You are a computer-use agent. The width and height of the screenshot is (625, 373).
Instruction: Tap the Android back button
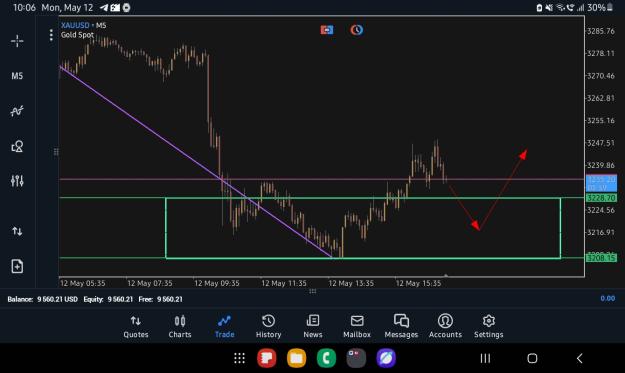[580, 358]
